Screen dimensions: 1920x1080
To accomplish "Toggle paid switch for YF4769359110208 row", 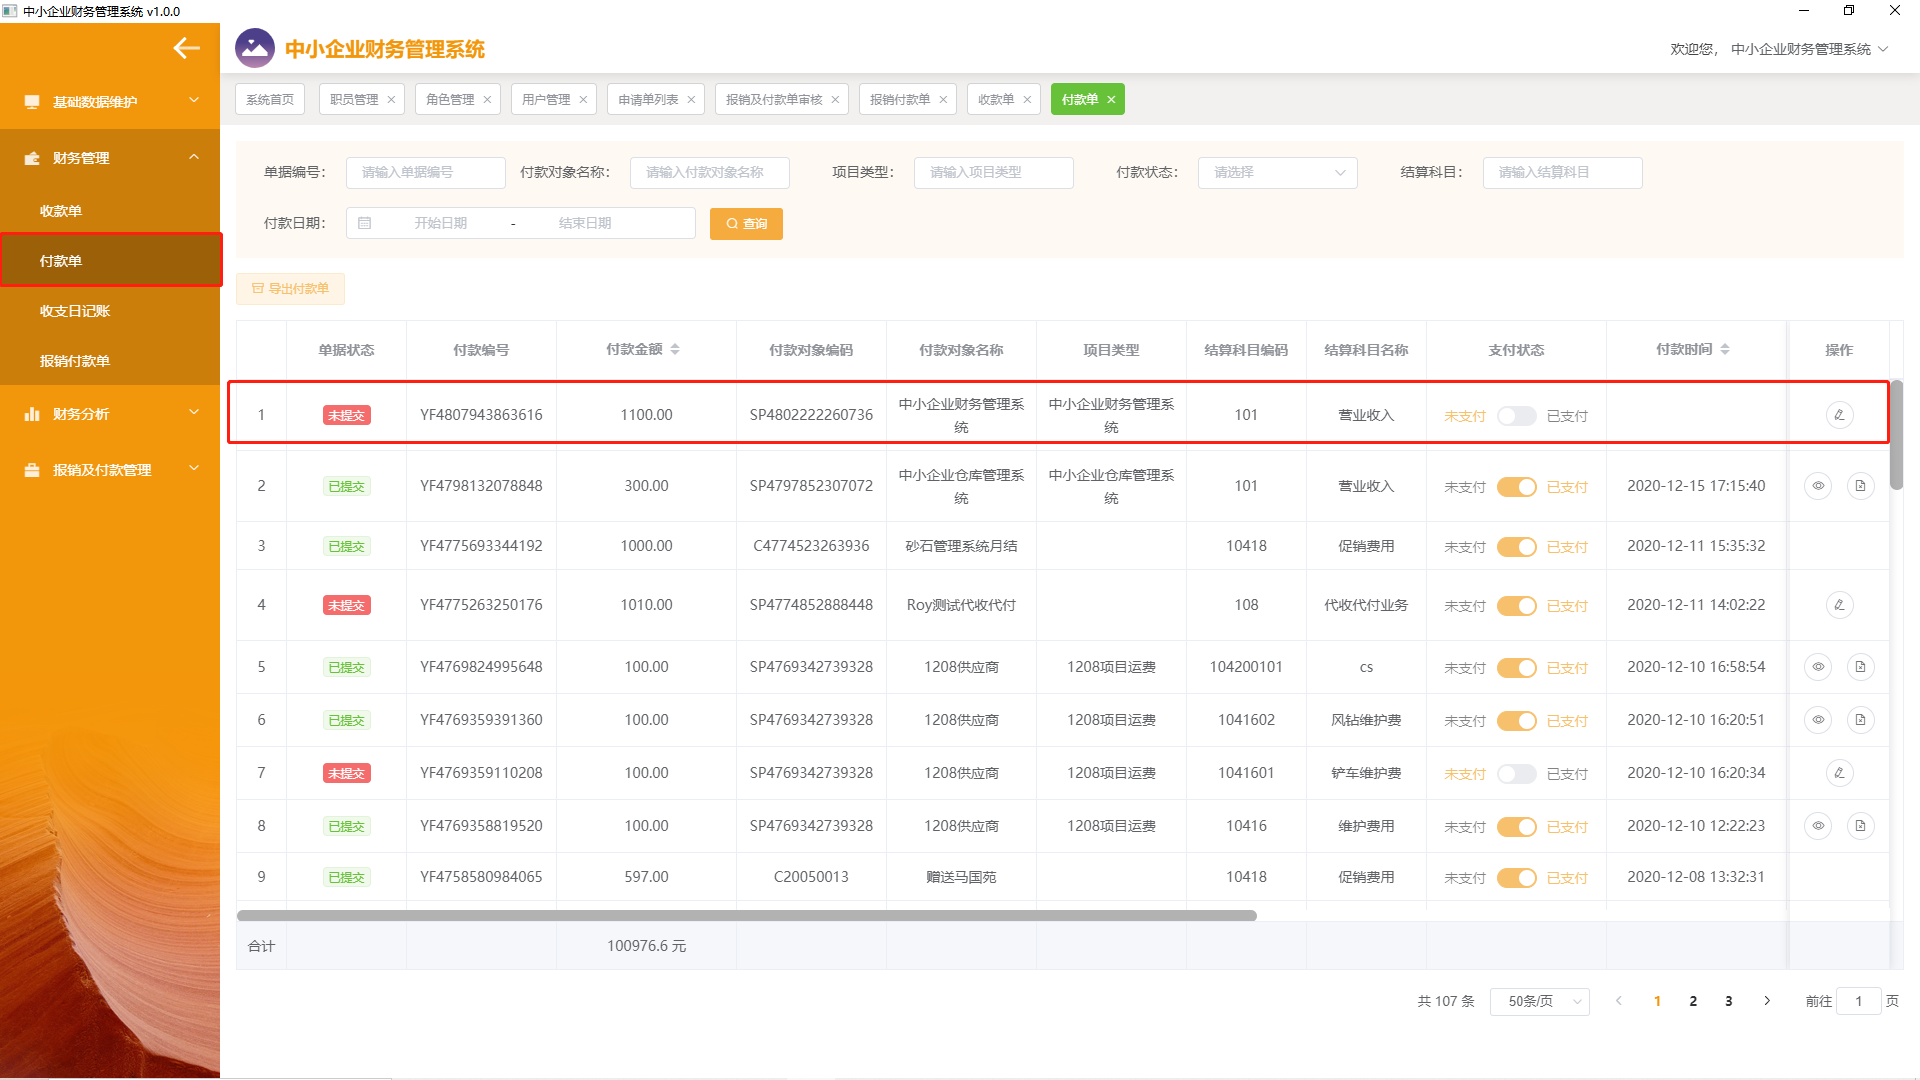I will point(1516,774).
